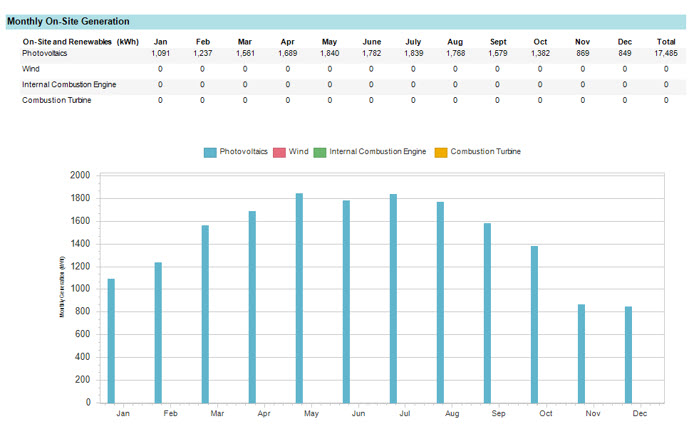The width and height of the screenshot is (694, 432).
Task: Click the September bar in the chart
Action: 487,313
